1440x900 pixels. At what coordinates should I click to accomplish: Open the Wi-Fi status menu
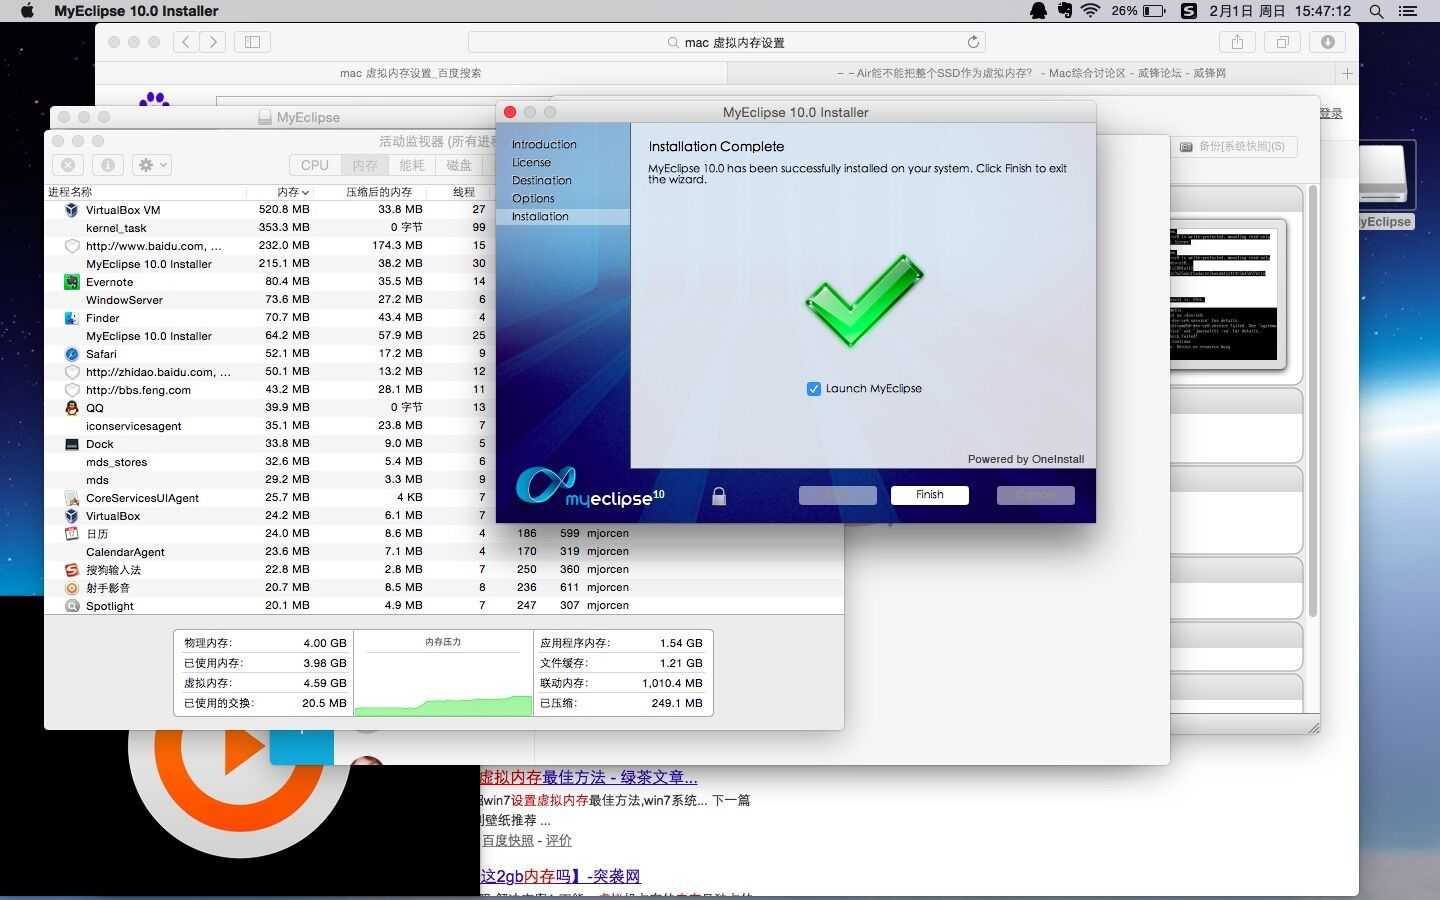(x=1091, y=11)
